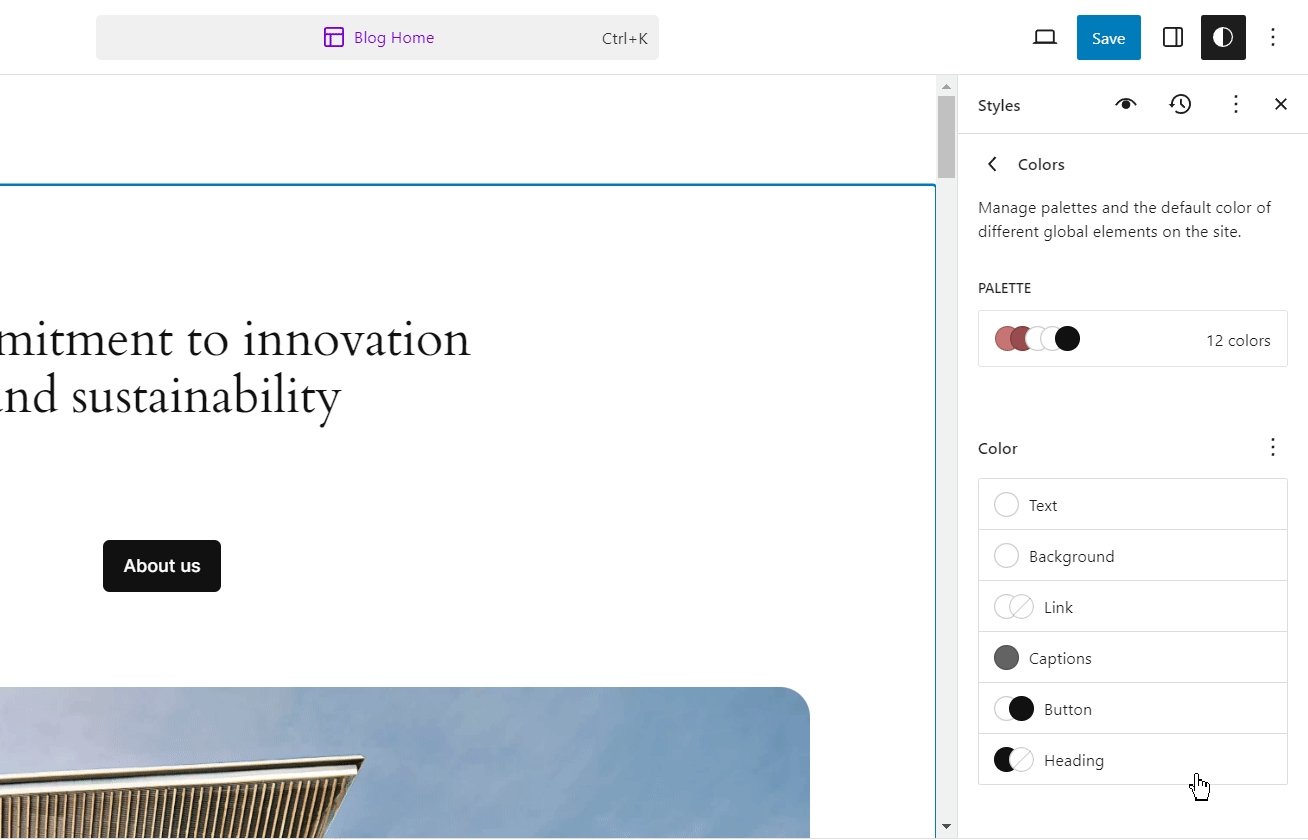Image resolution: width=1308 pixels, height=840 pixels.
Task: Close the Styles sidebar
Action: 1281,104
